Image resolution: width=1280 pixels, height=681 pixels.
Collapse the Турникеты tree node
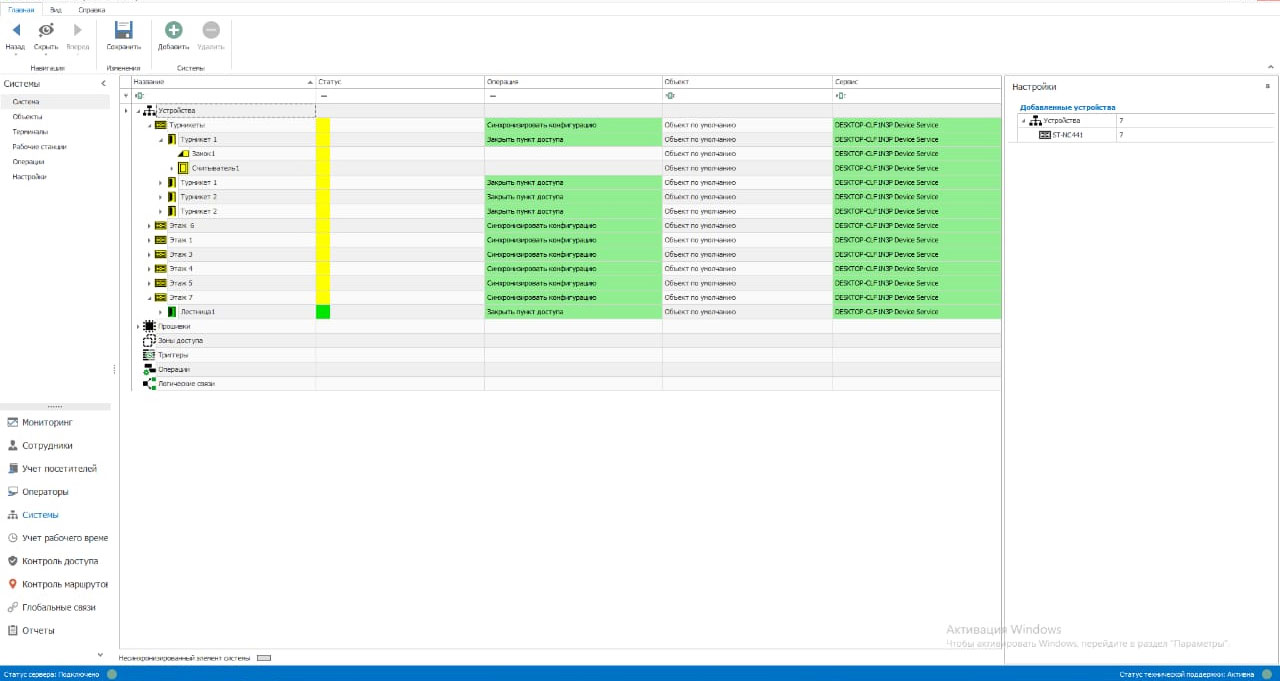(x=149, y=125)
